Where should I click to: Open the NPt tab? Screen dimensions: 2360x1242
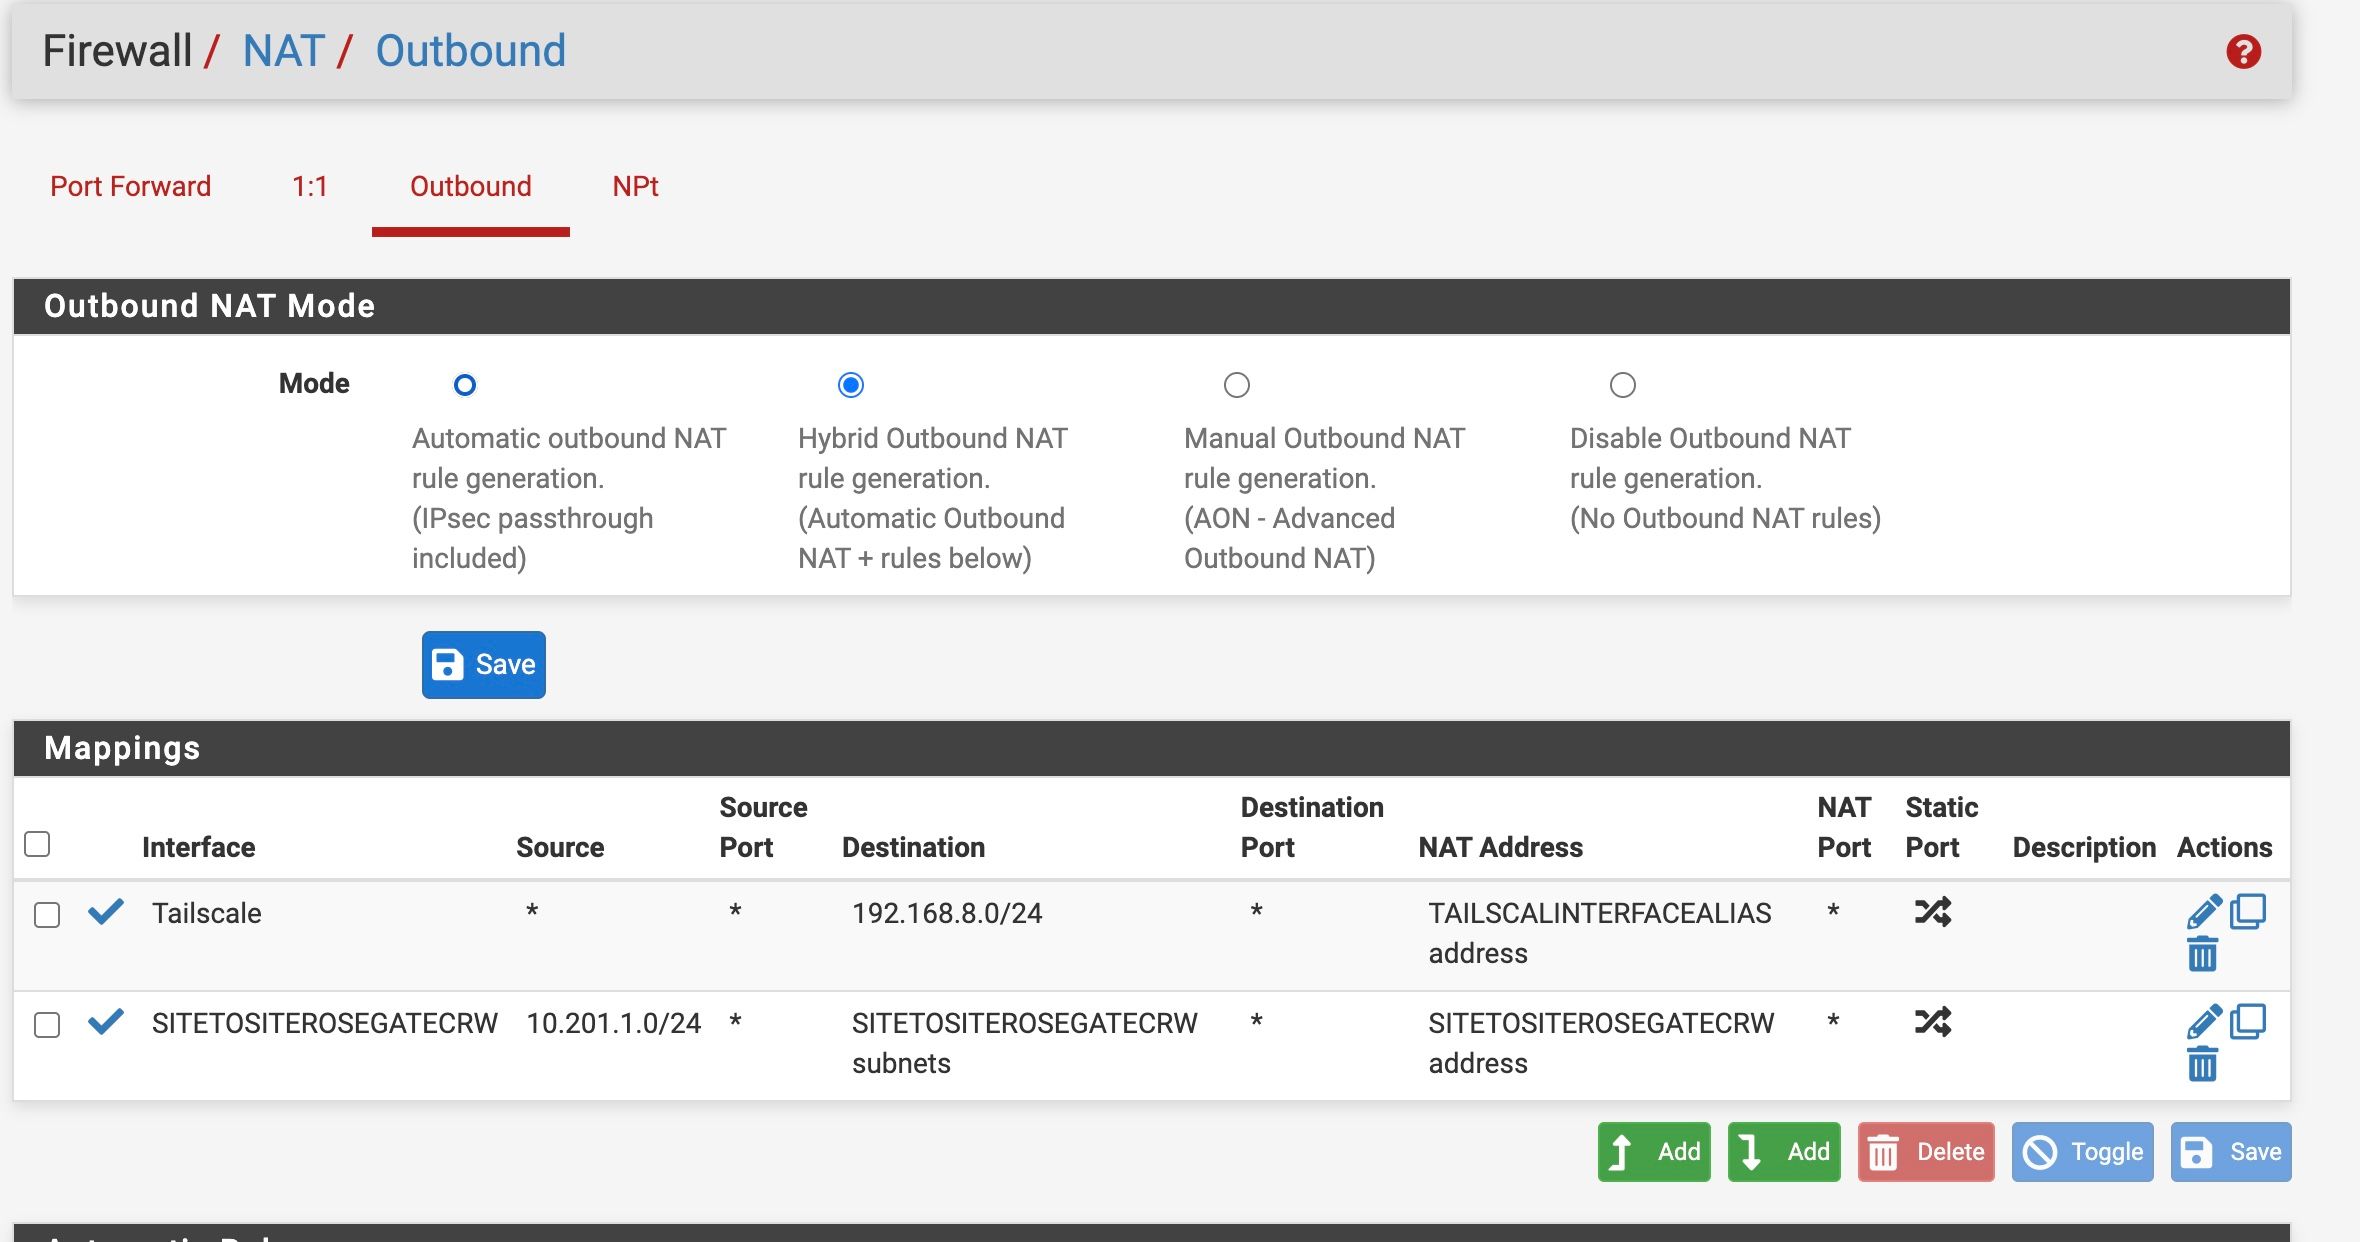[x=635, y=186]
